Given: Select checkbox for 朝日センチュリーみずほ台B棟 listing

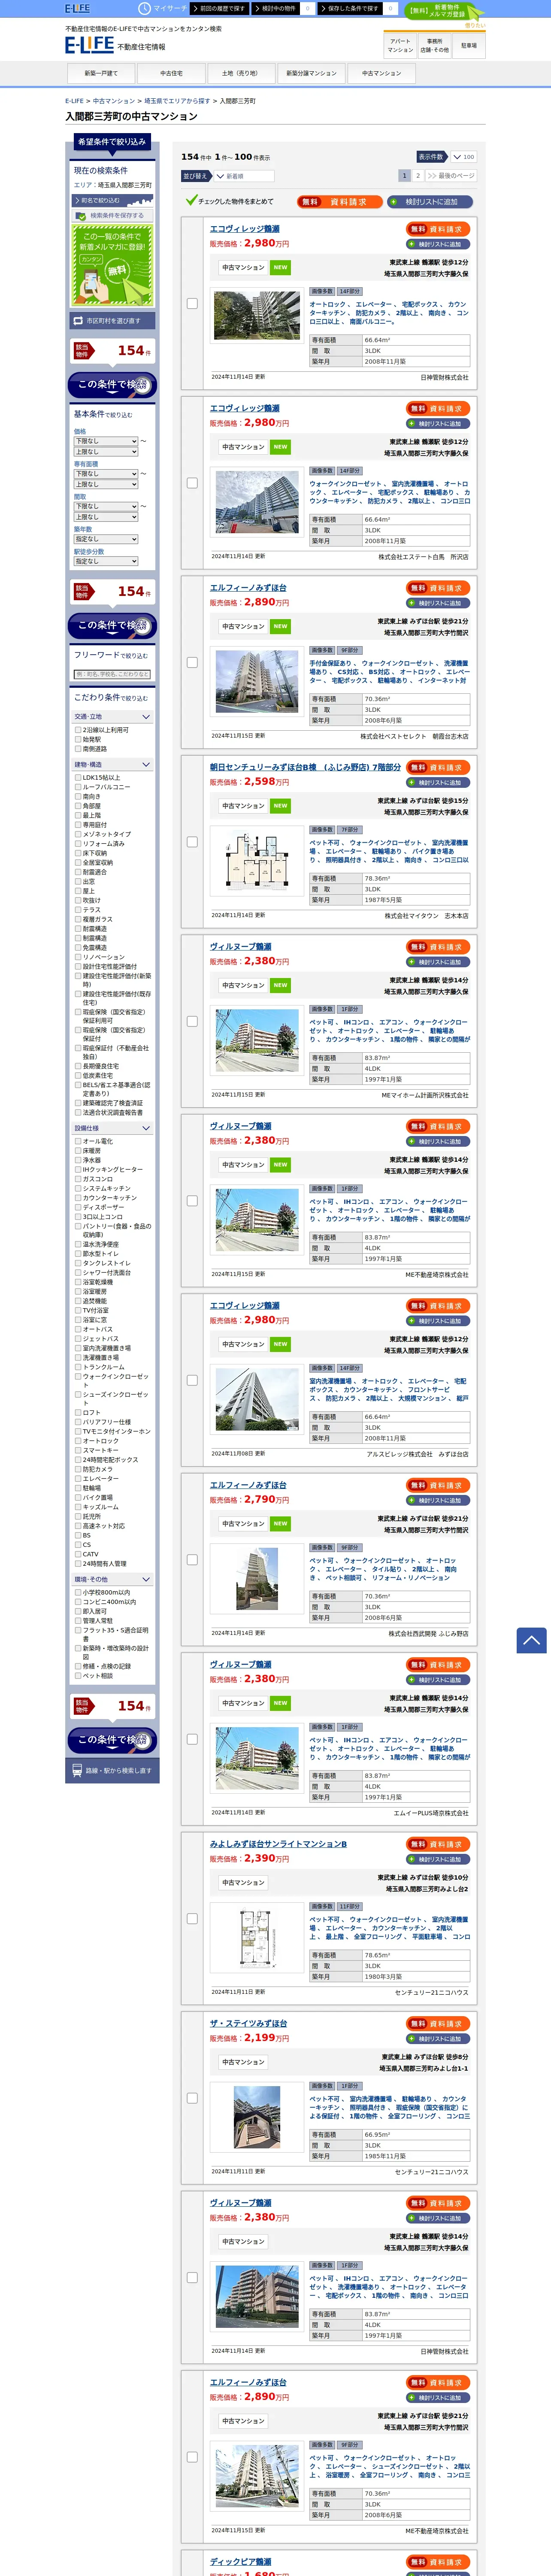Looking at the screenshot, I should coord(192,842).
